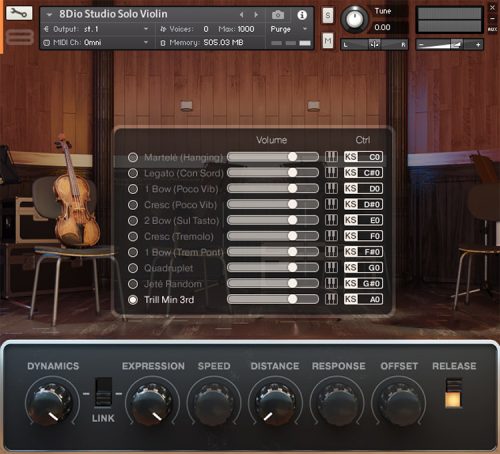This screenshot has height=454, width=500.
Task: Click the pan center icon on pan slider
Action: pyautogui.click(x=374, y=44)
